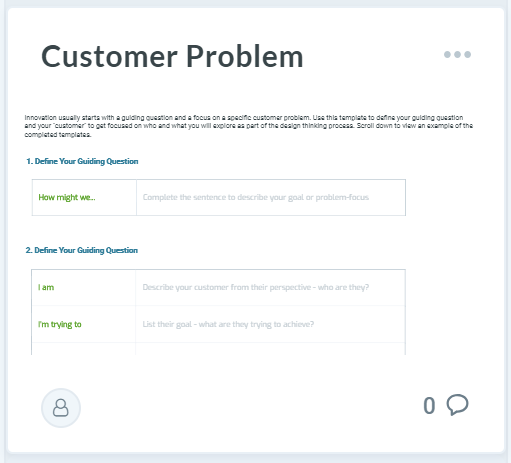The width and height of the screenshot is (511, 463).
Task: Click the "List their goal" field
Action: click(270, 324)
